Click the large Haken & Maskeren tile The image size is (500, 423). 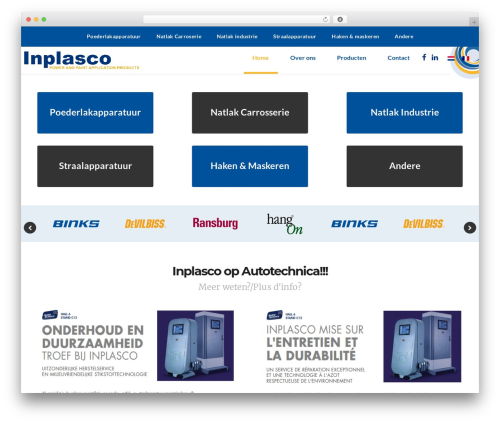coord(250,166)
